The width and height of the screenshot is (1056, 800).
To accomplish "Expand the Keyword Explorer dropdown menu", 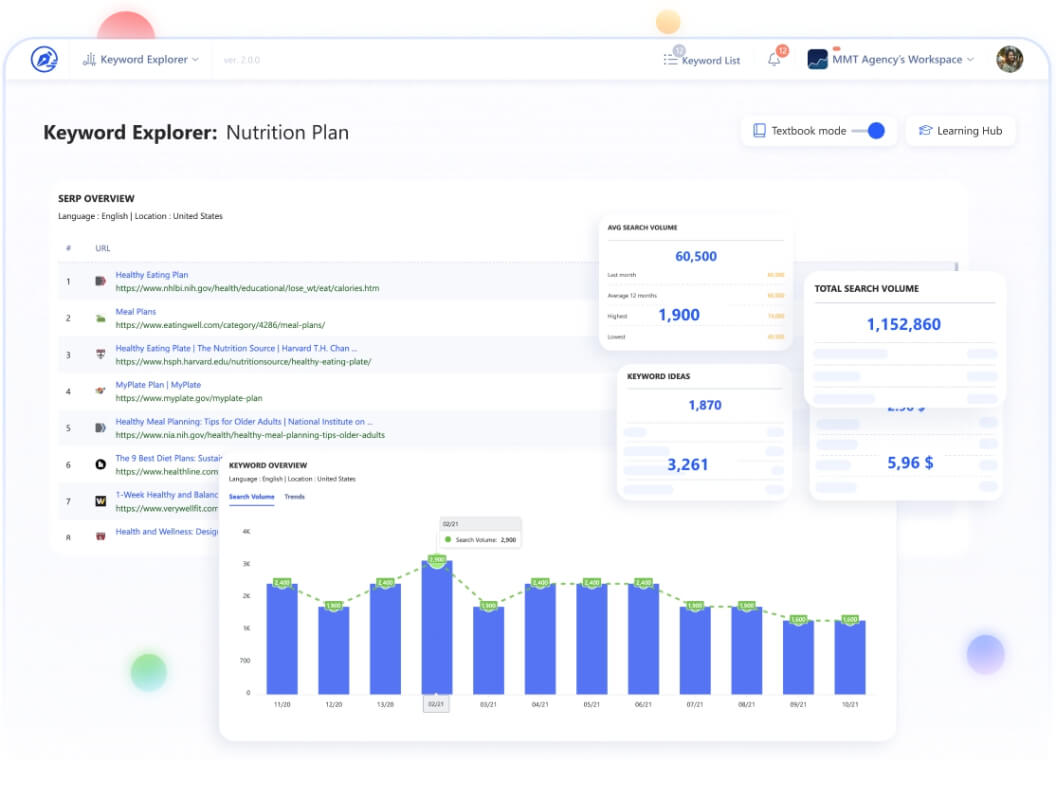I will [x=141, y=59].
